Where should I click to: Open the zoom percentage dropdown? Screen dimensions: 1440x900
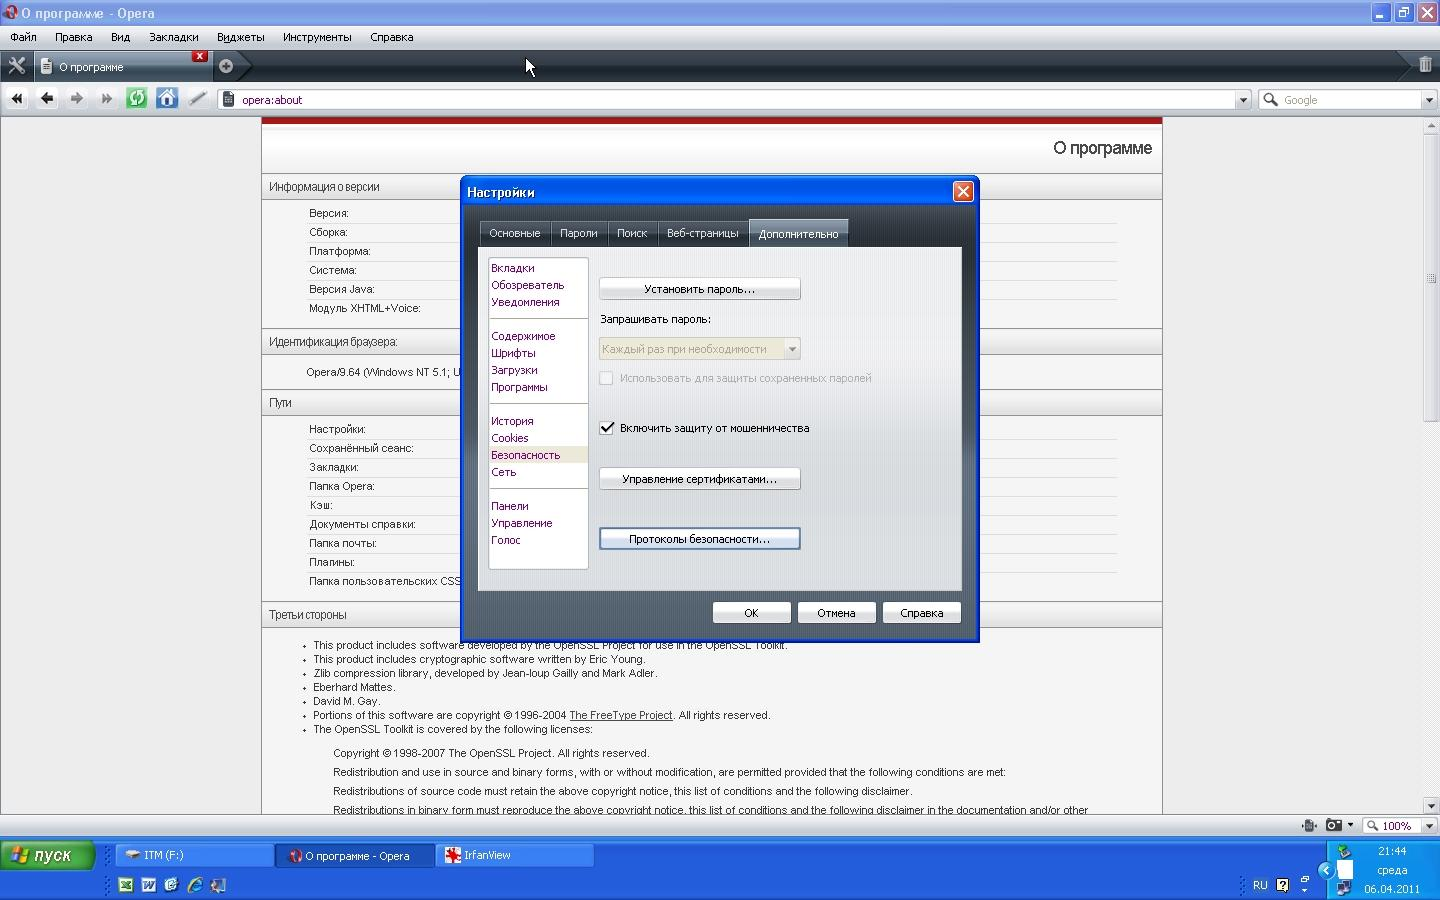point(1429,826)
